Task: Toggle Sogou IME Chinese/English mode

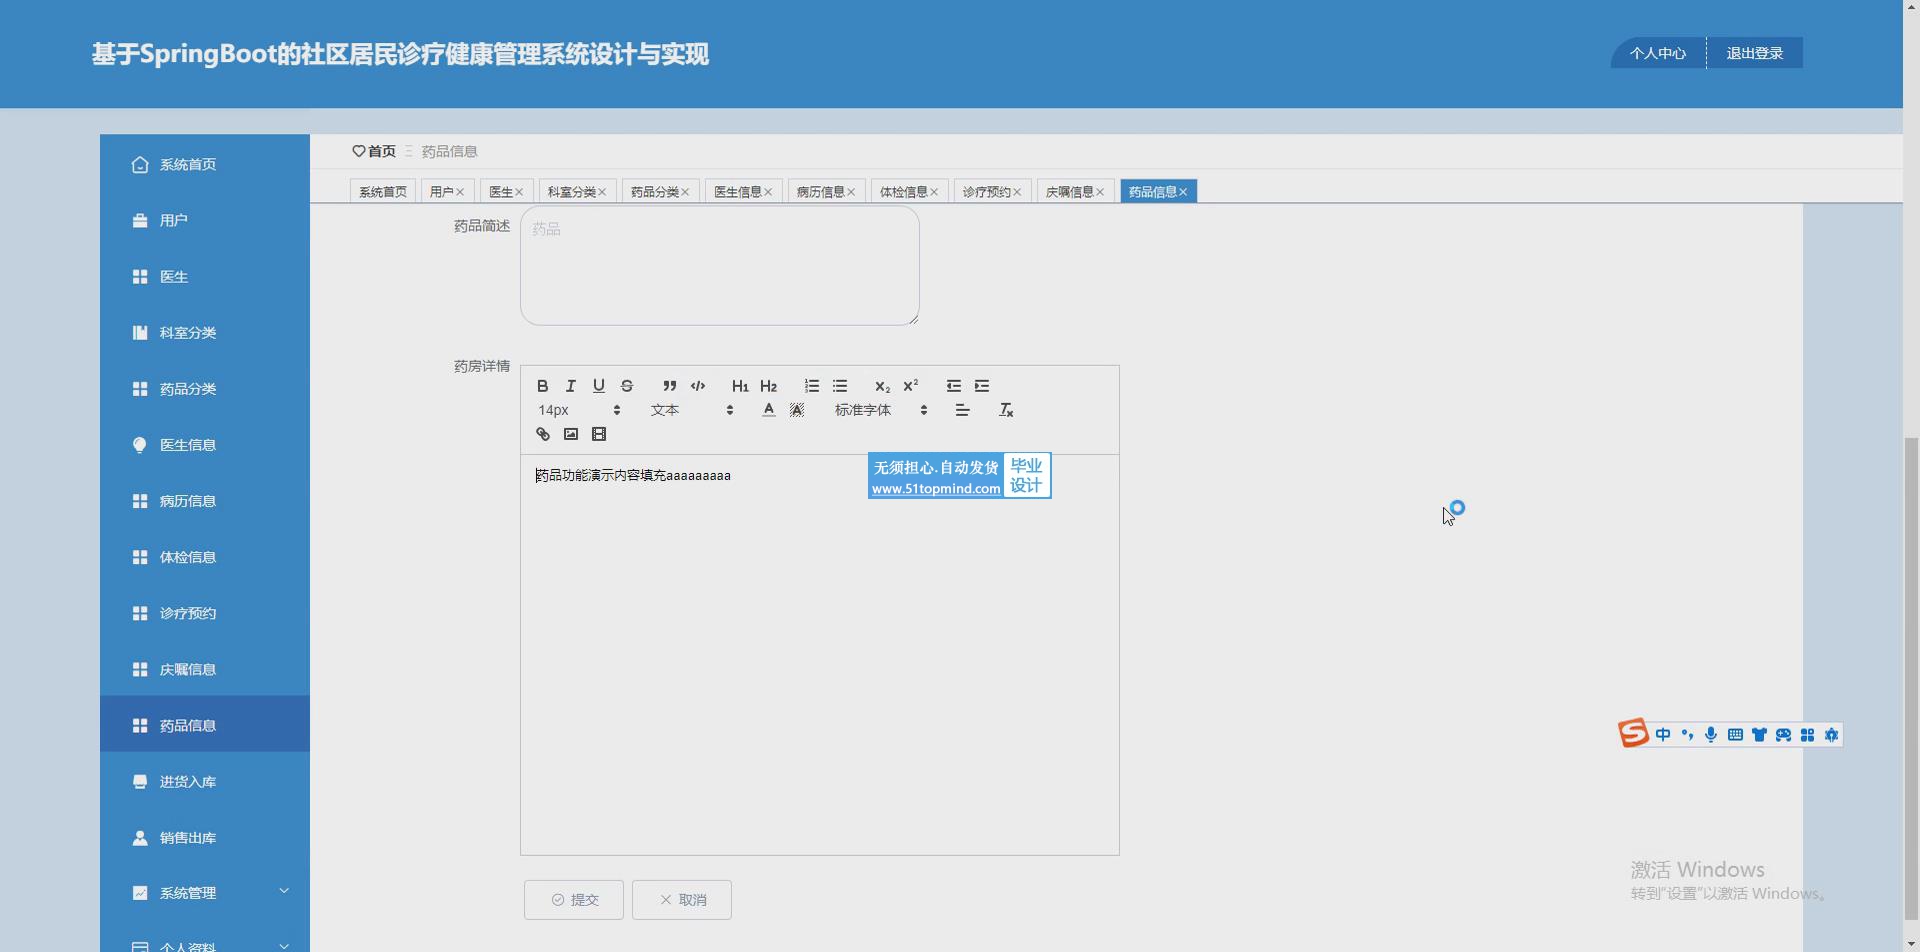Action: point(1663,735)
